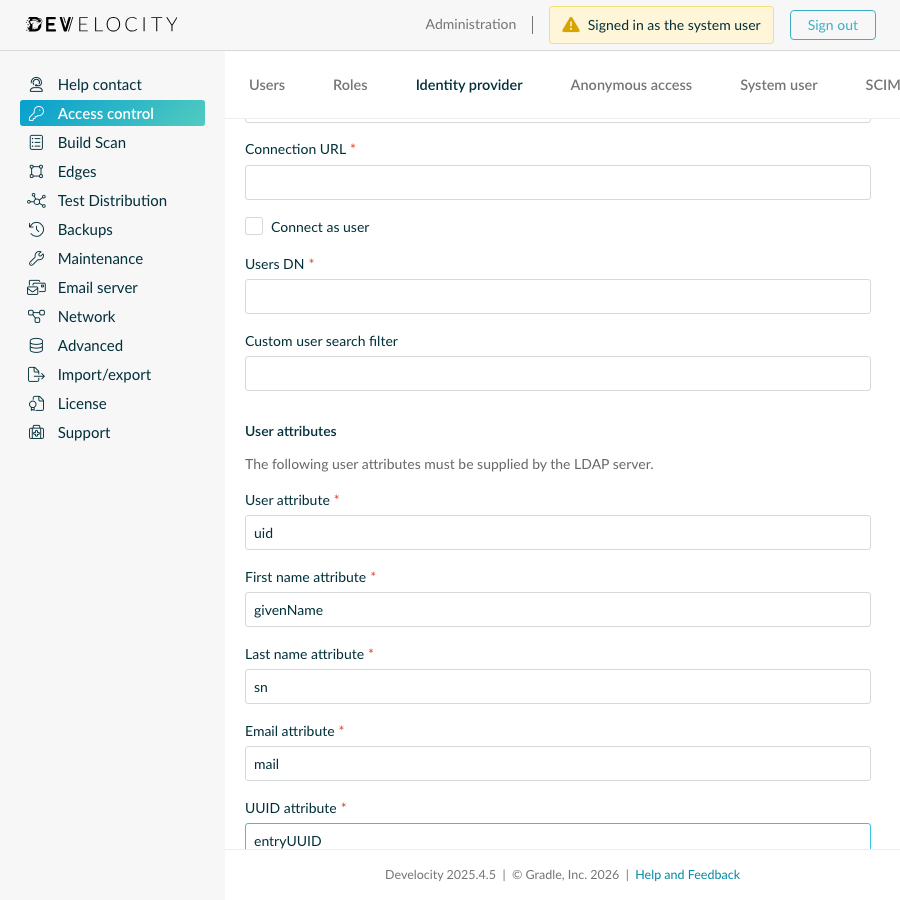900x900 pixels.
Task: Select the Maintenance wrench icon
Action: coord(36,258)
